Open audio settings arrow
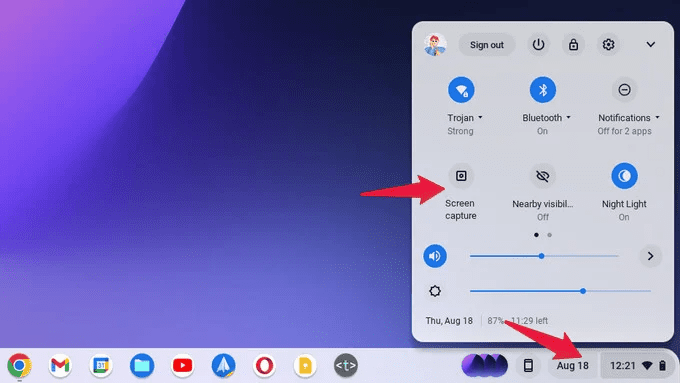The width and height of the screenshot is (680, 383). (650, 256)
